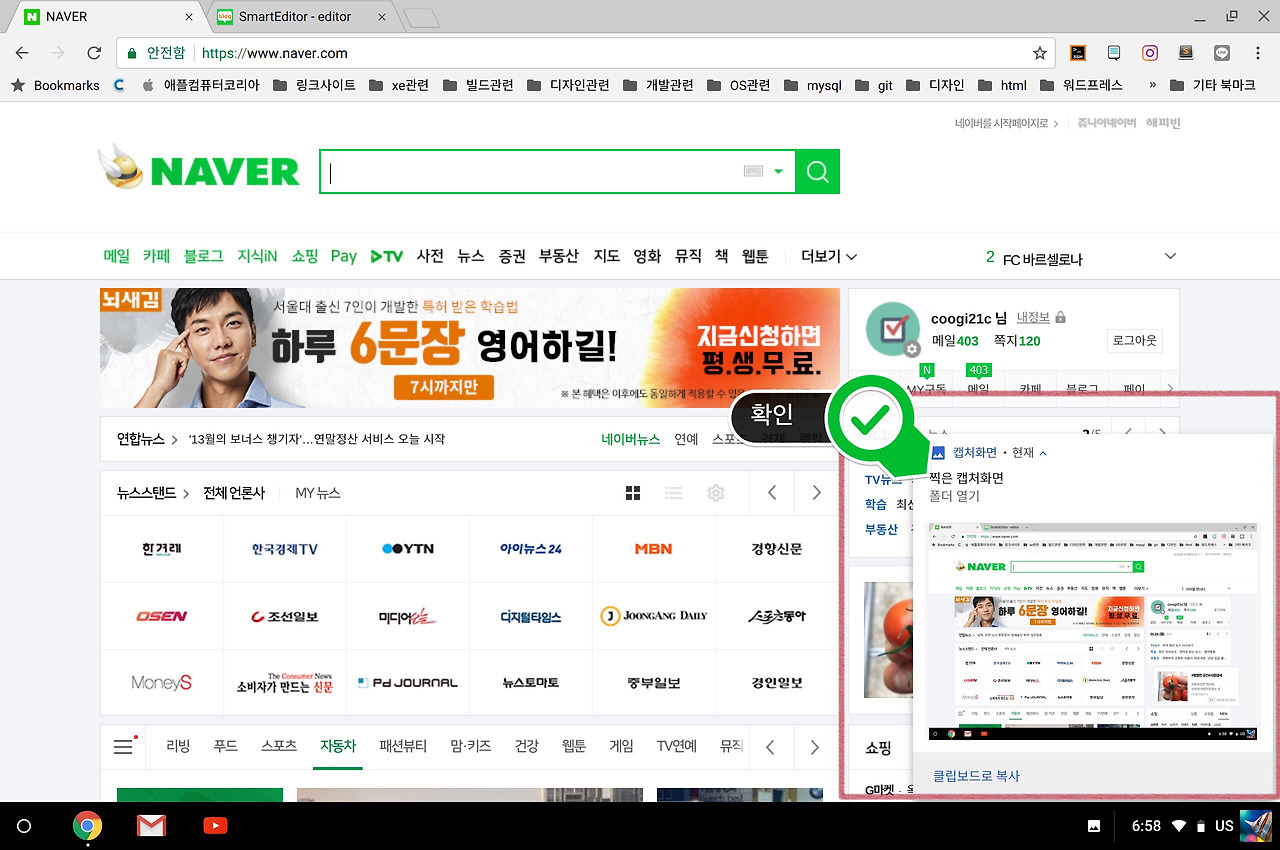Click the settings gear on coogi21c profile avatar

tap(913, 349)
